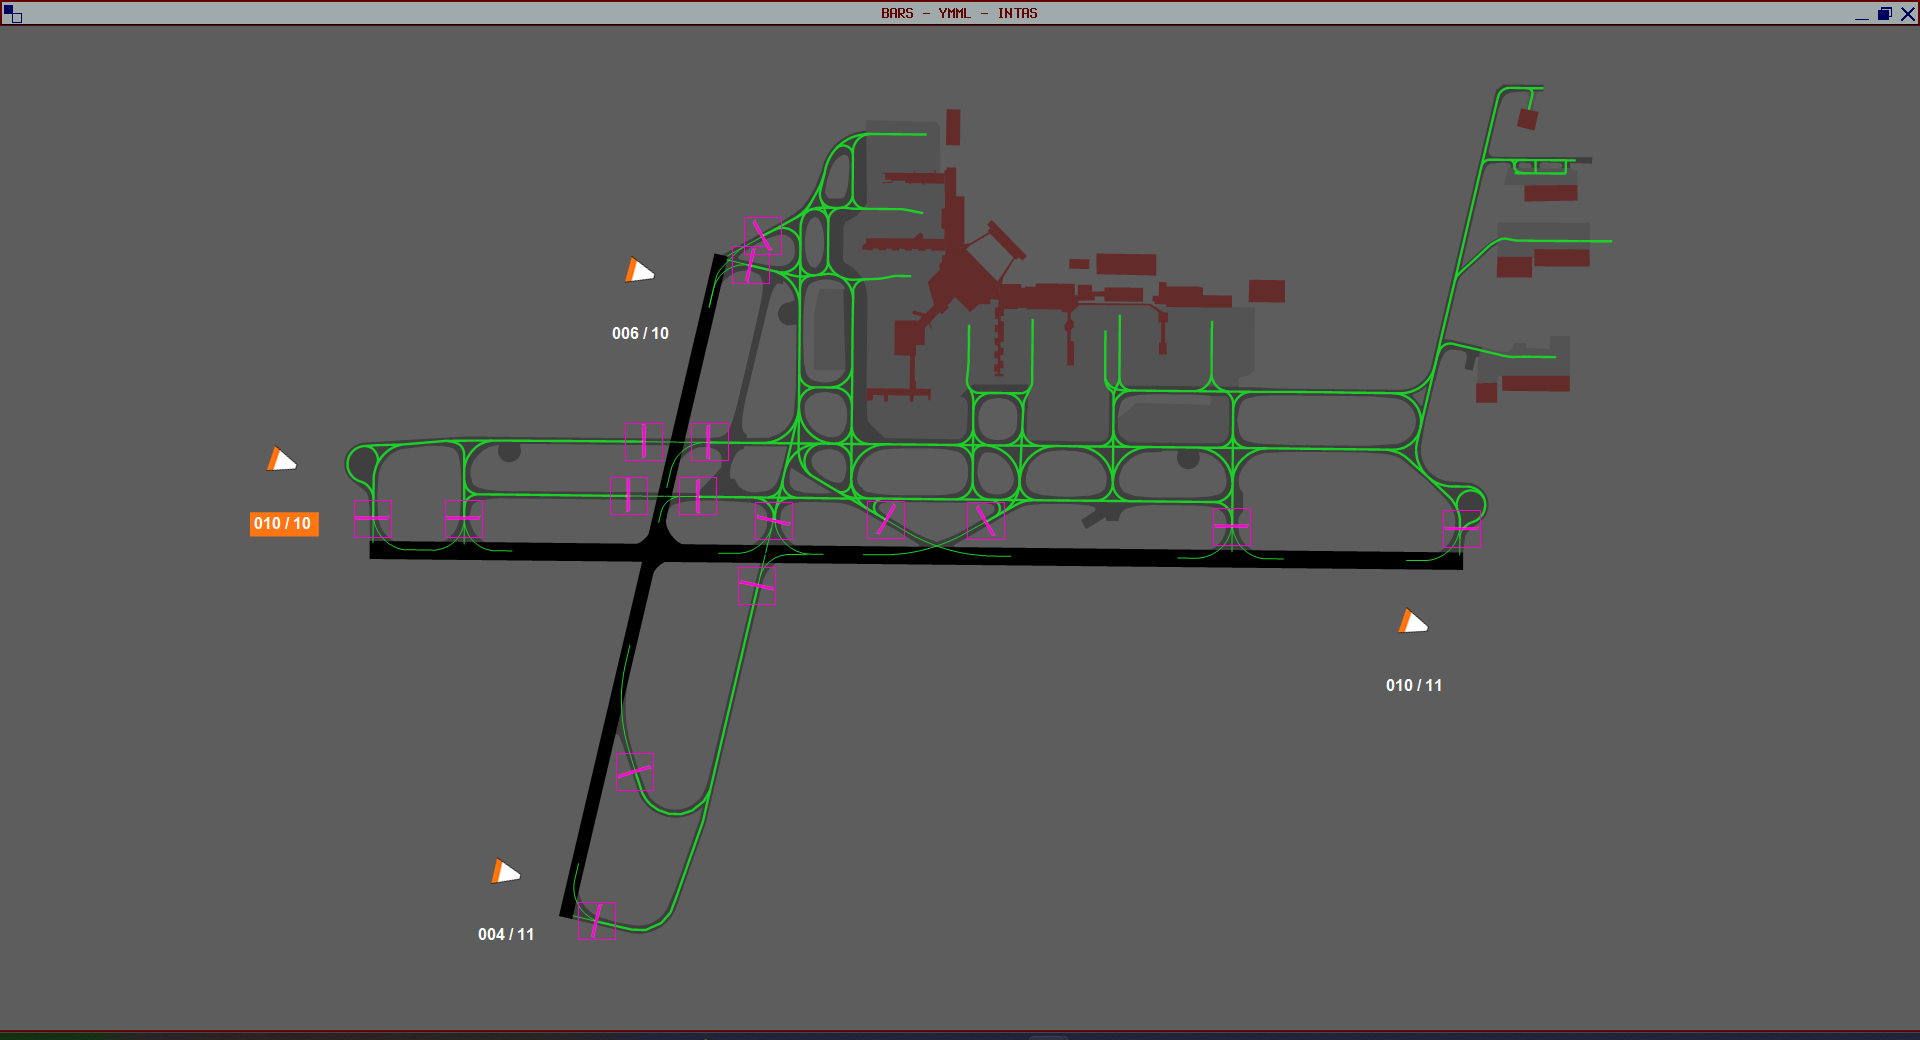Toggle the westernmost stopbar on the east-west runway
The height and width of the screenshot is (1040, 1920).
point(371,518)
